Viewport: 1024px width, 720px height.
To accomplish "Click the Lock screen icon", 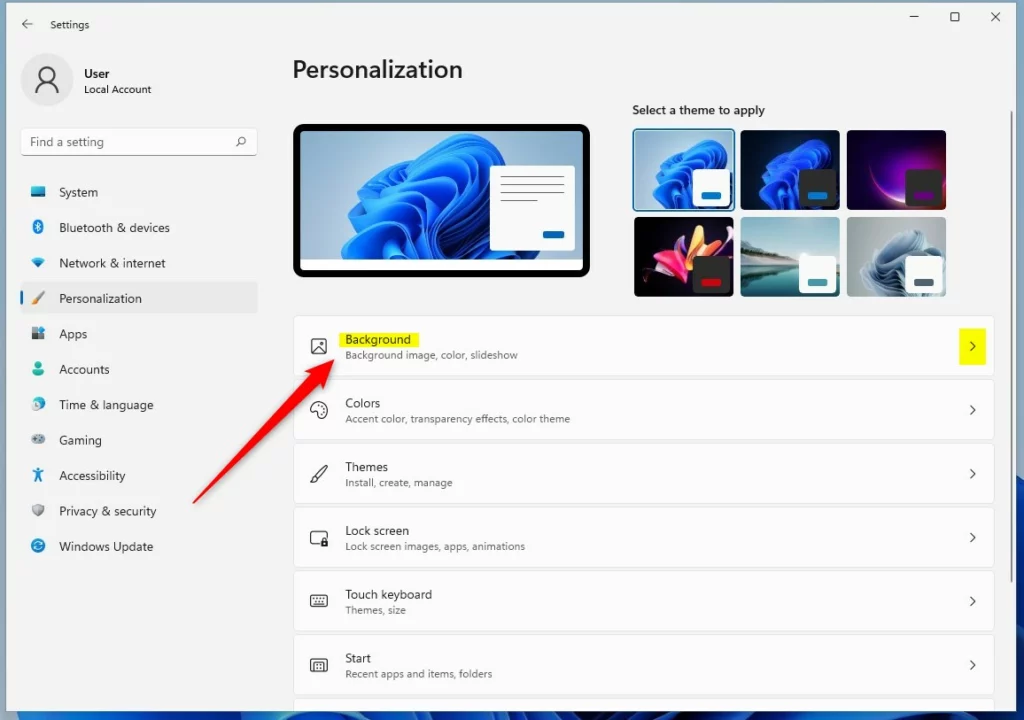I will [x=319, y=538].
